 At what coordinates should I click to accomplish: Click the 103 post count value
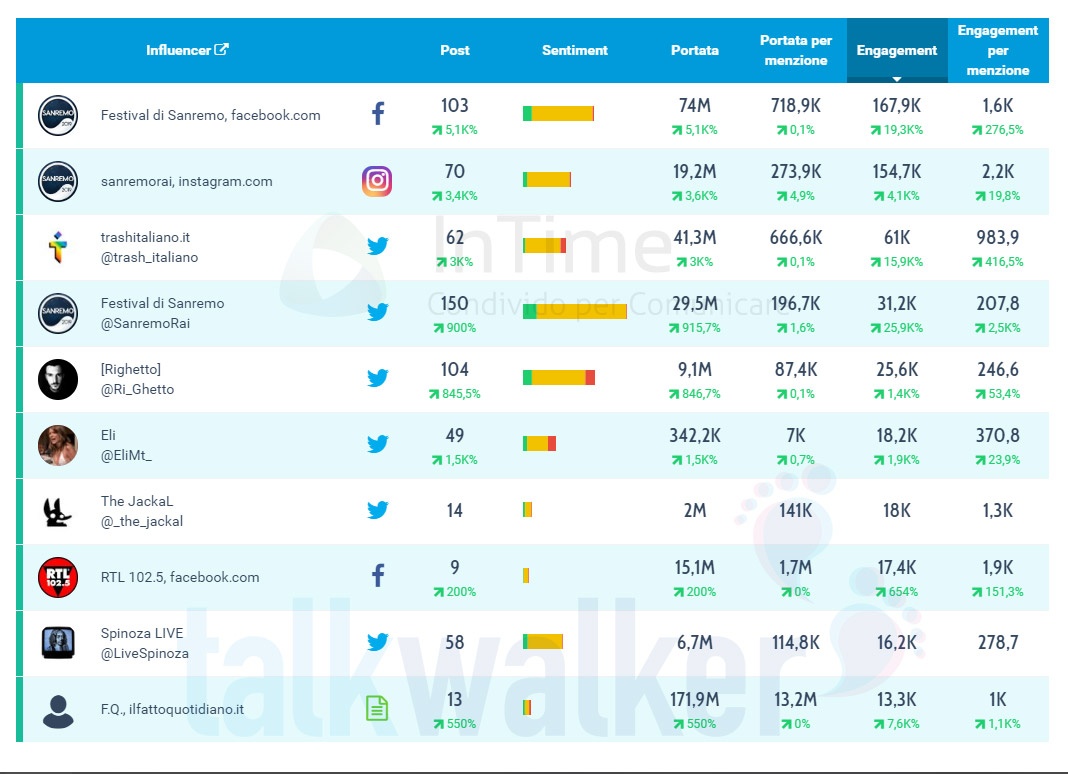(x=454, y=106)
